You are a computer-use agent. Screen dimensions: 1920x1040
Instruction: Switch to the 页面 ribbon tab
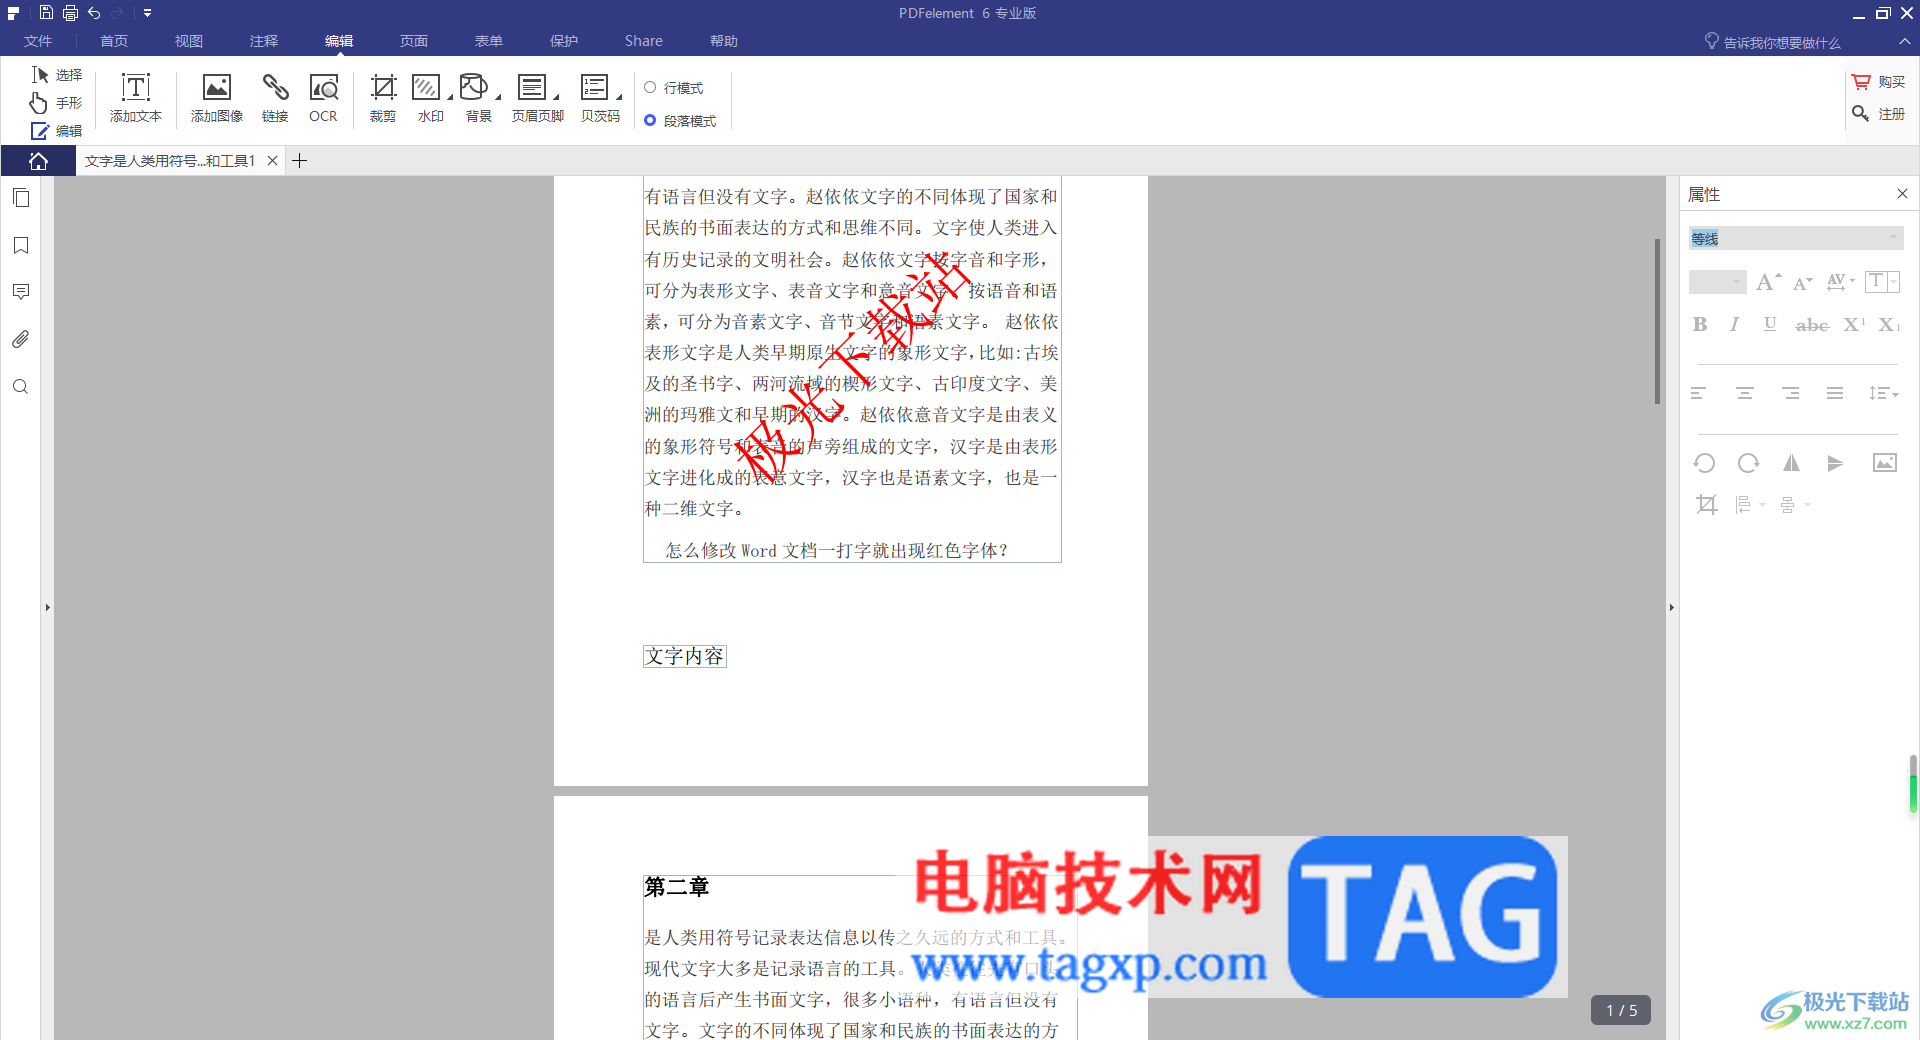(414, 41)
